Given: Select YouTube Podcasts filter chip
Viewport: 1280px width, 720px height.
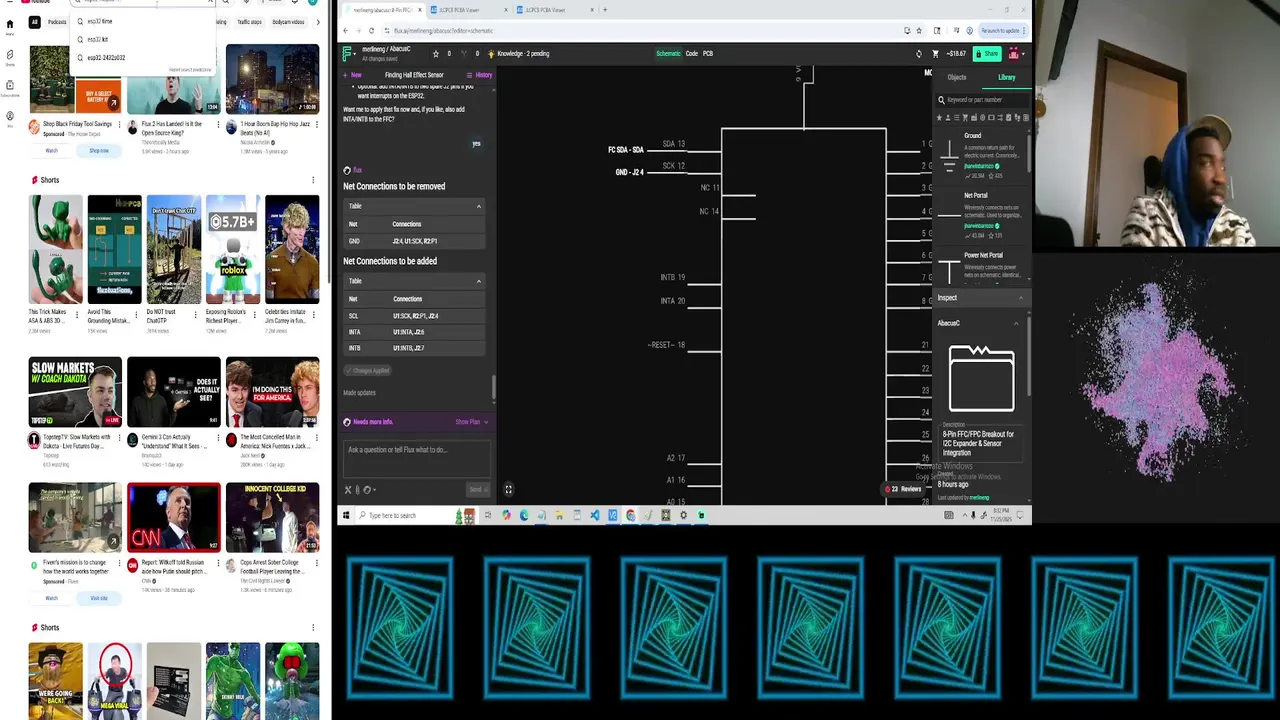Looking at the screenshot, I should [57, 21].
